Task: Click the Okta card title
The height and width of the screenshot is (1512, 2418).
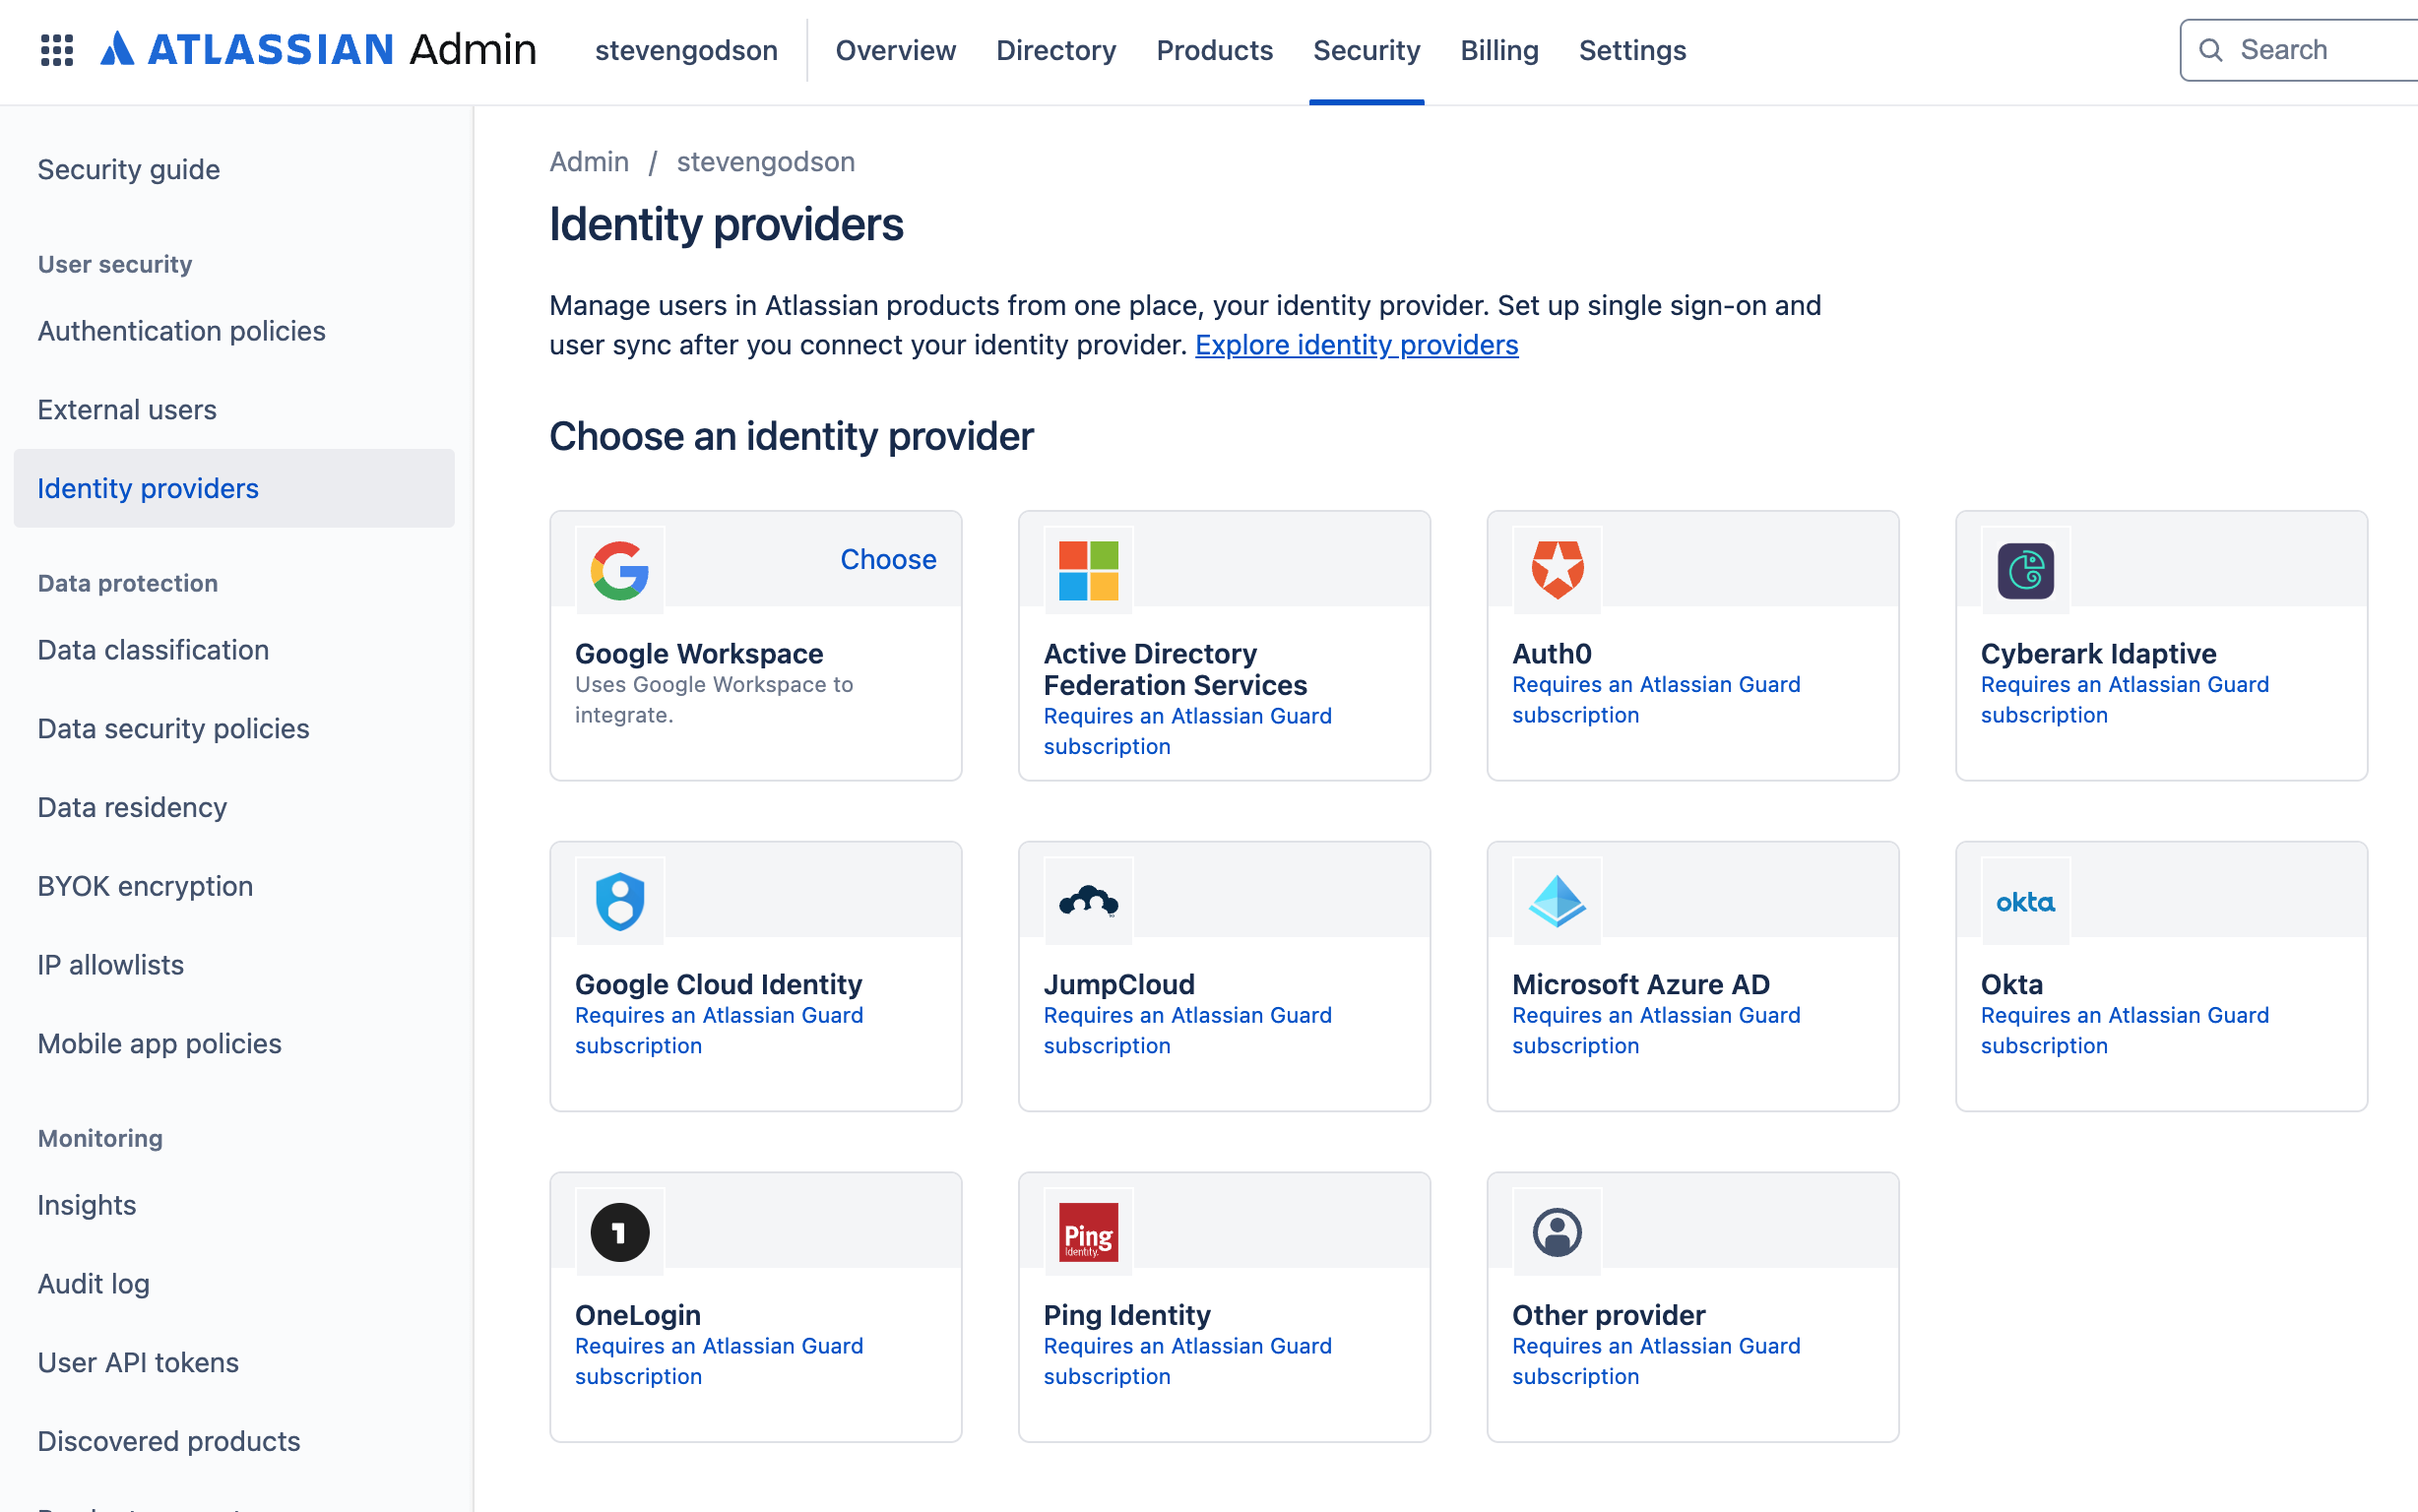Action: 2011,984
